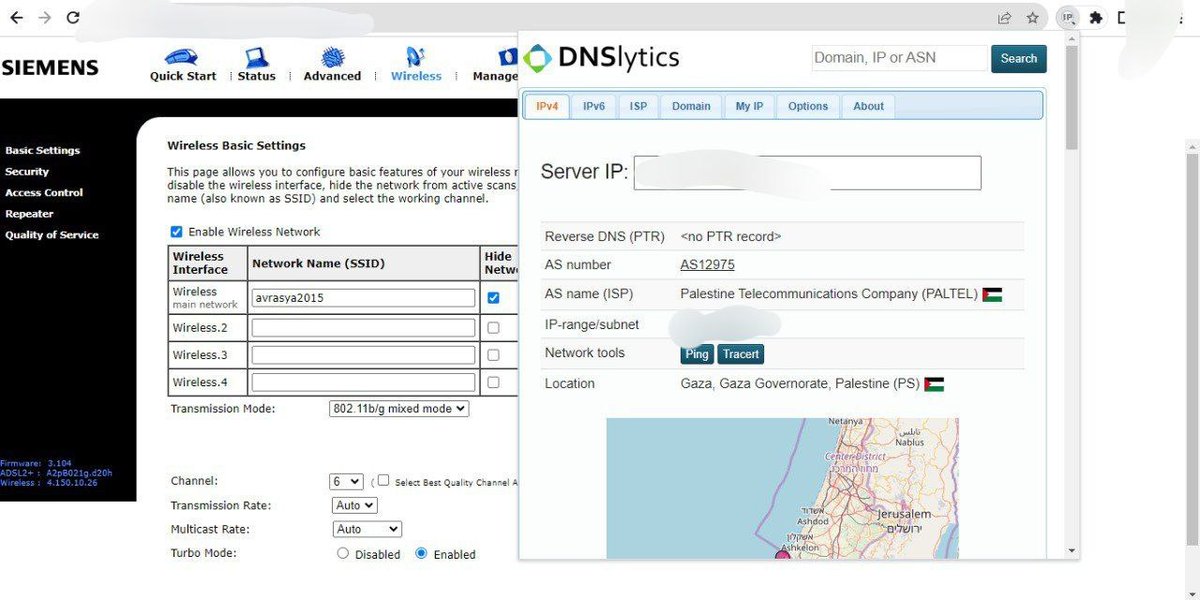Open the Channel 6 dropdown
This screenshot has height=600, width=1200.
[x=347, y=481]
